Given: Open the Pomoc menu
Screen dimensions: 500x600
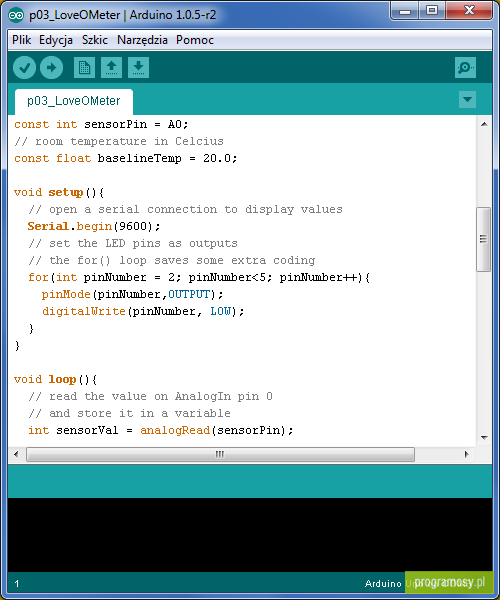Looking at the screenshot, I should (x=195, y=40).
